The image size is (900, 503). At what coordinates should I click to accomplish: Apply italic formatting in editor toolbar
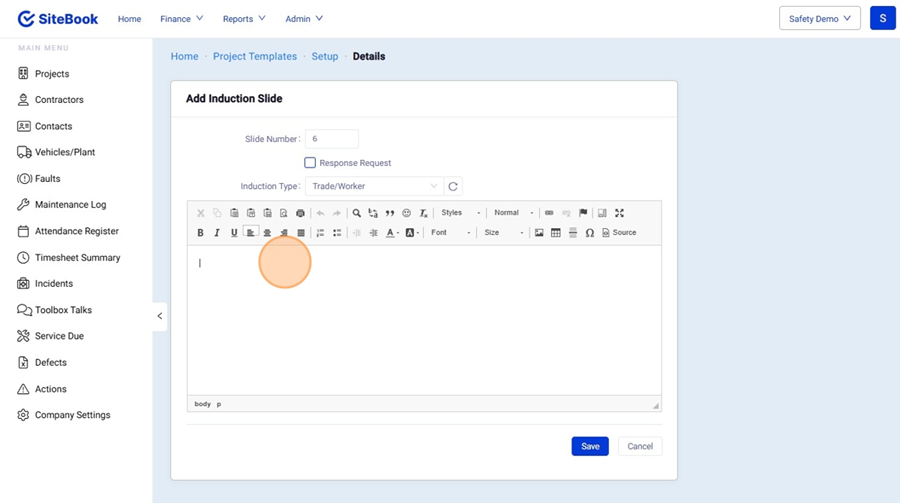(x=217, y=233)
